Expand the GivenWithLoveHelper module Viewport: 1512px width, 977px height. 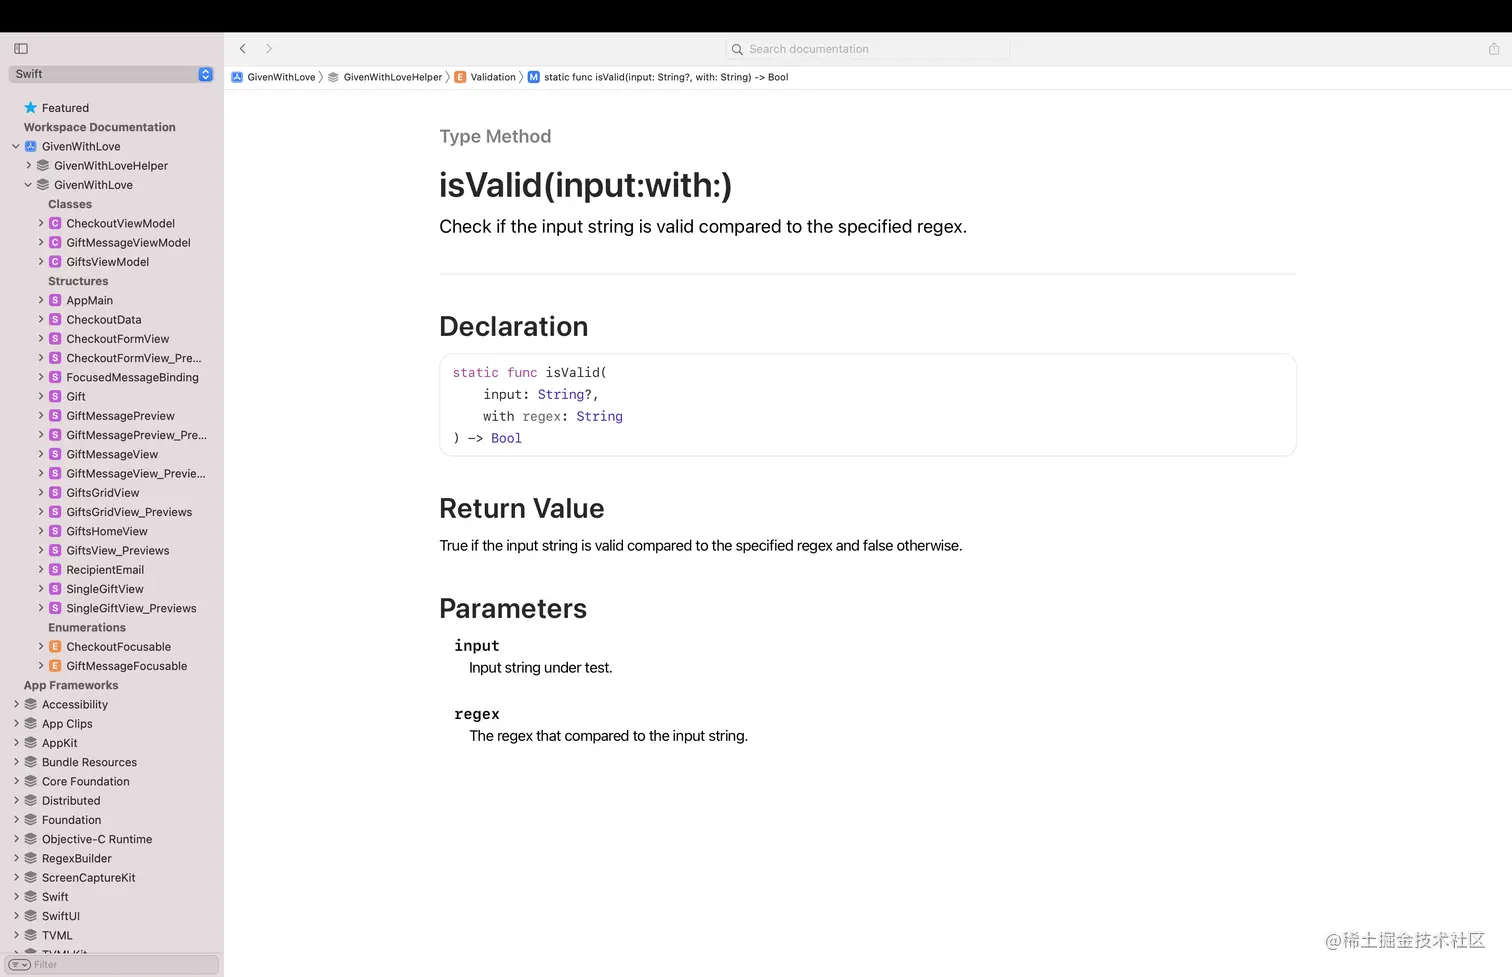click(x=28, y=166)
